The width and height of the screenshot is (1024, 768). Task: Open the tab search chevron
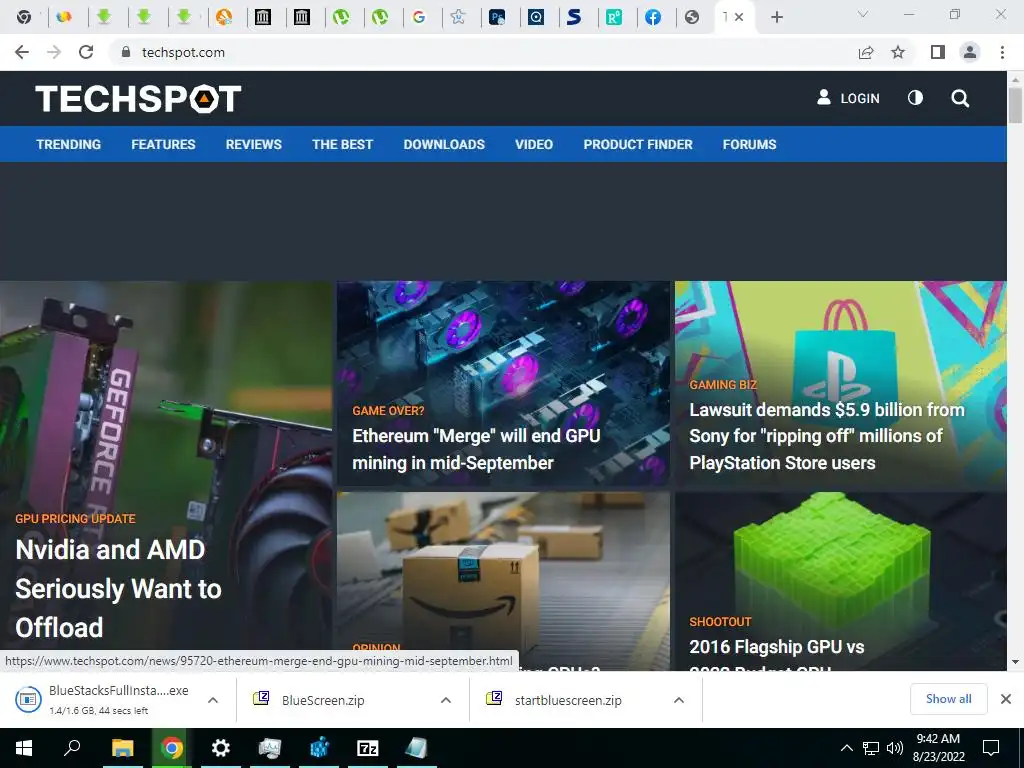coord(863,14)
